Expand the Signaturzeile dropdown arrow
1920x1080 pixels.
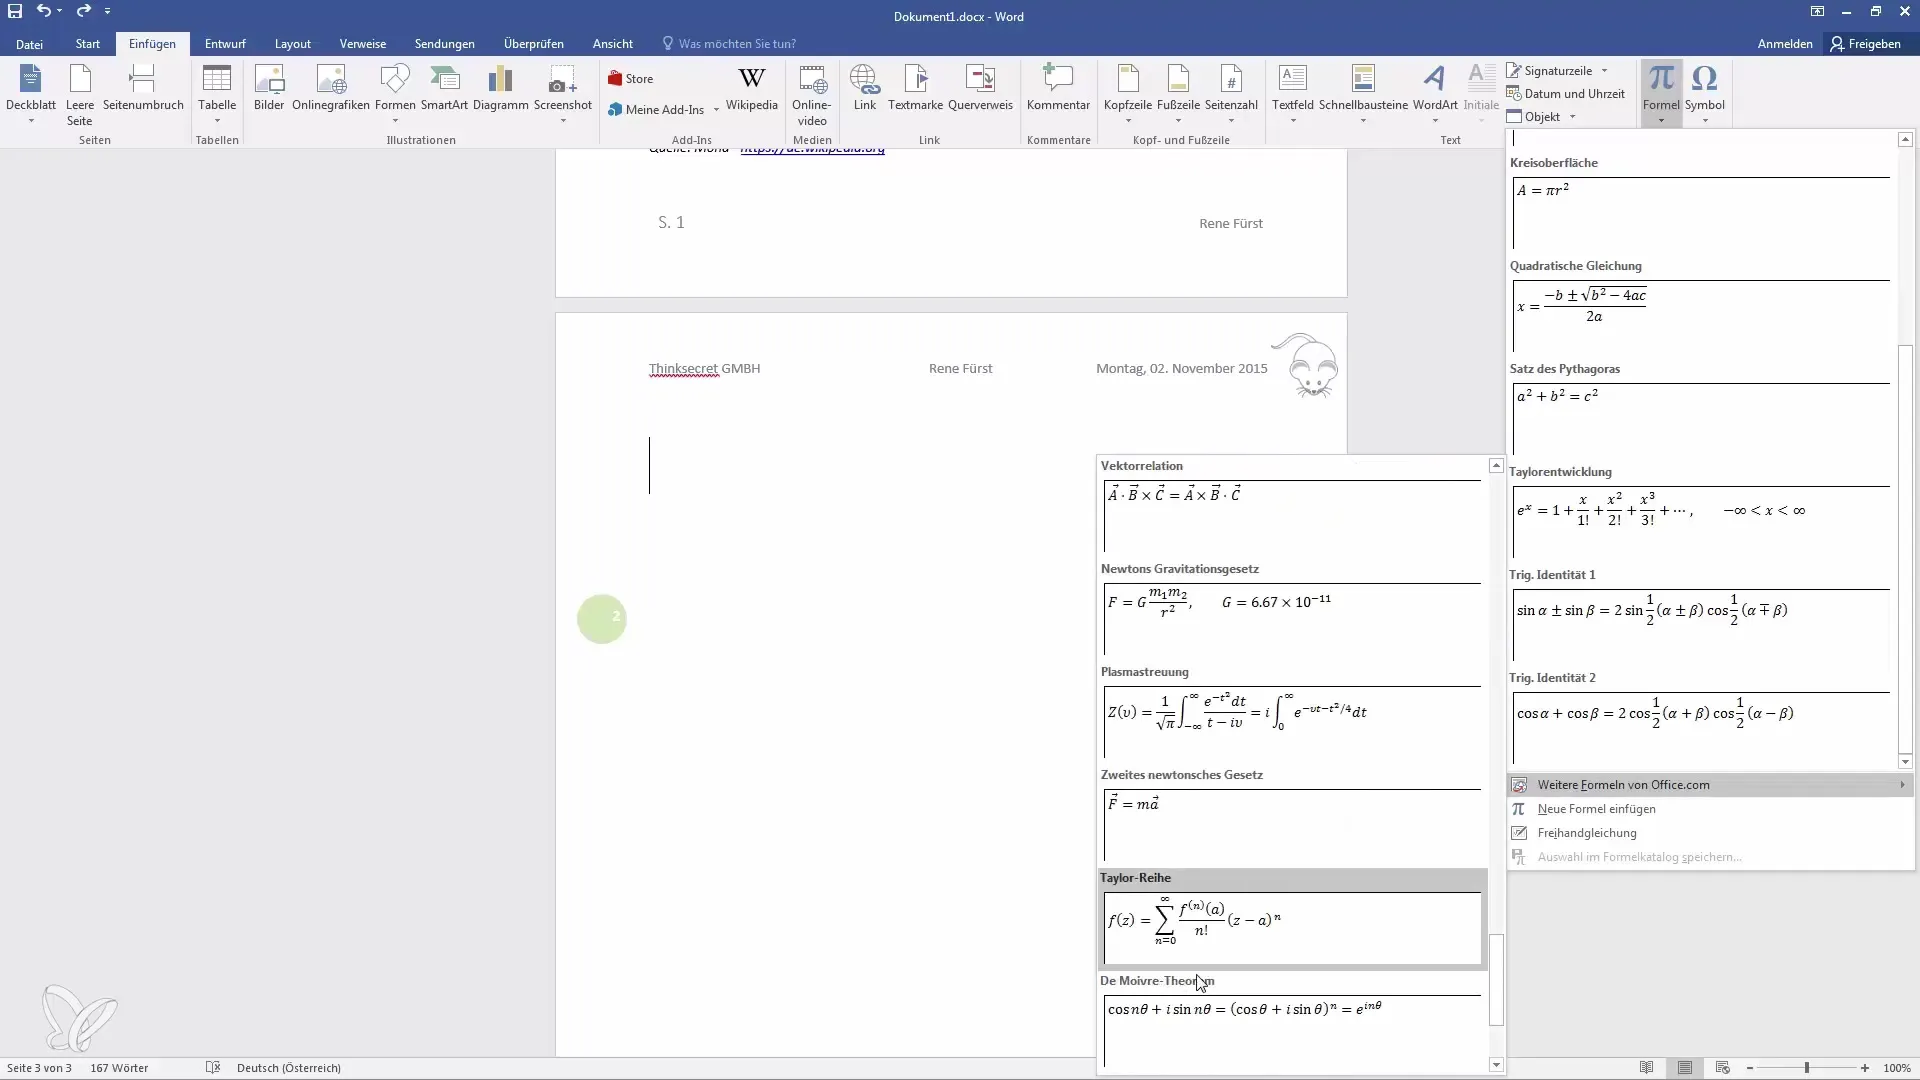click(x=1604, y=71)
